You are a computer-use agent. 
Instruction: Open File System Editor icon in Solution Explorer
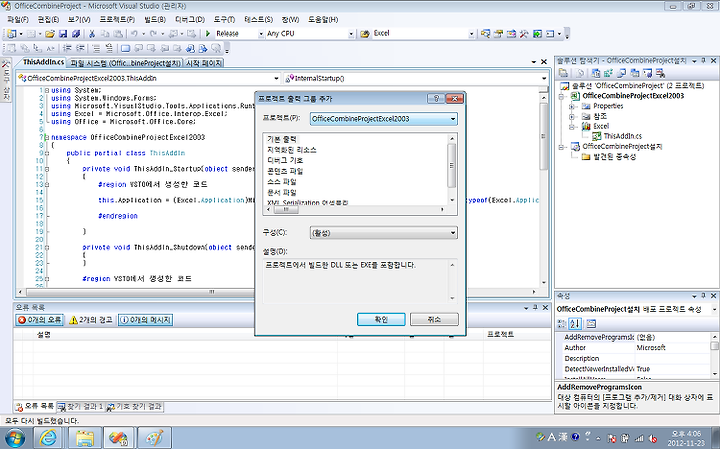(x=596, y=73)
